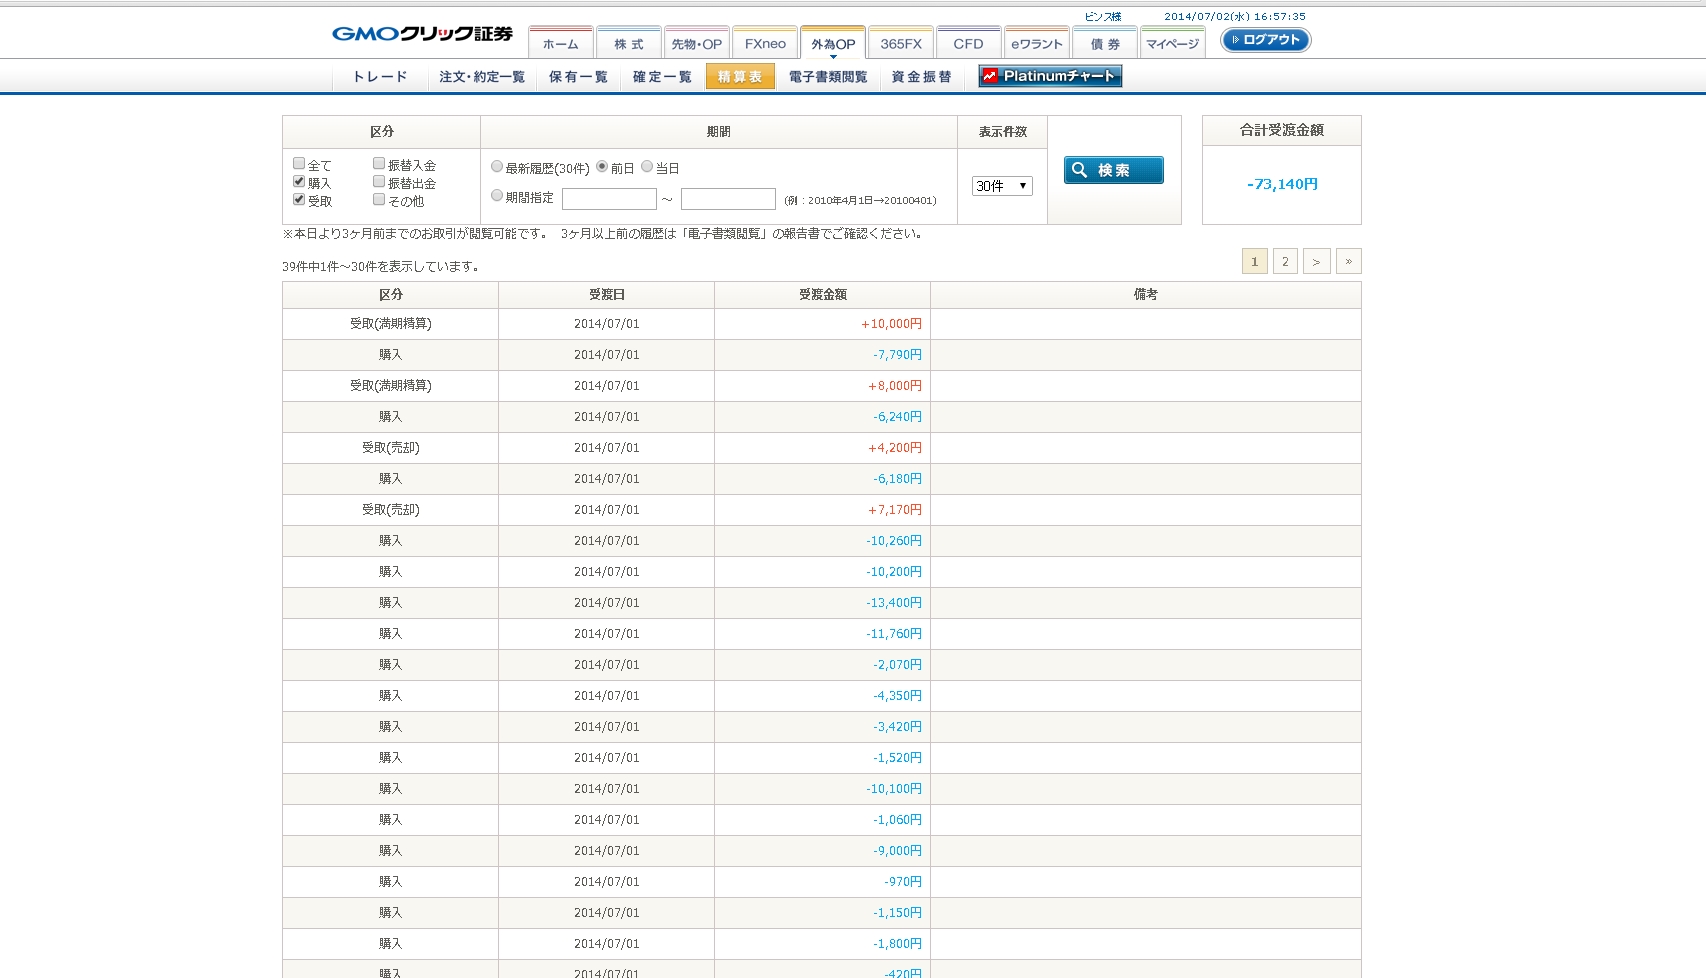
Task: Select the 当日 radio button
Action: pyautogui.click(x=647, y=167)
